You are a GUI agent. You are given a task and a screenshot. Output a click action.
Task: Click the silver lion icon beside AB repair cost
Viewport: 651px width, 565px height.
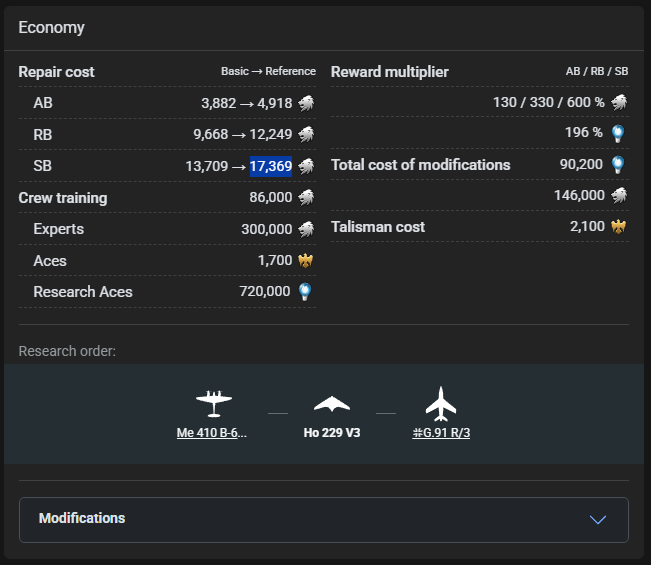tap(306, 103)
